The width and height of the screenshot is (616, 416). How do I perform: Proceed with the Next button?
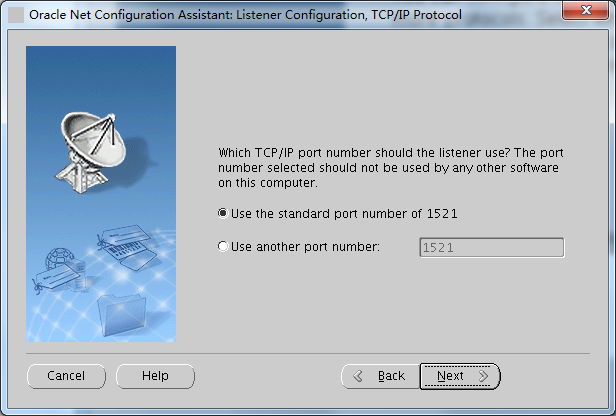coord(460,376)
